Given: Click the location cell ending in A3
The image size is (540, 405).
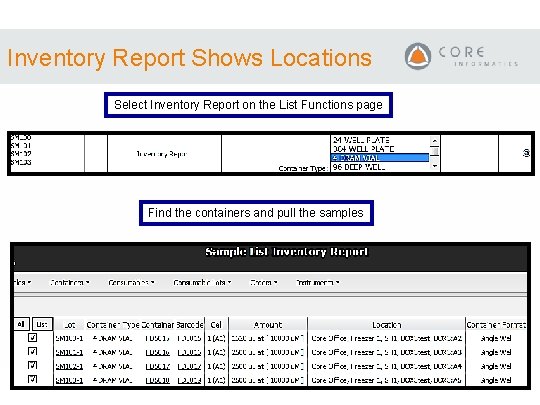Looking at the screenshot, I should [x=386, y=353].
